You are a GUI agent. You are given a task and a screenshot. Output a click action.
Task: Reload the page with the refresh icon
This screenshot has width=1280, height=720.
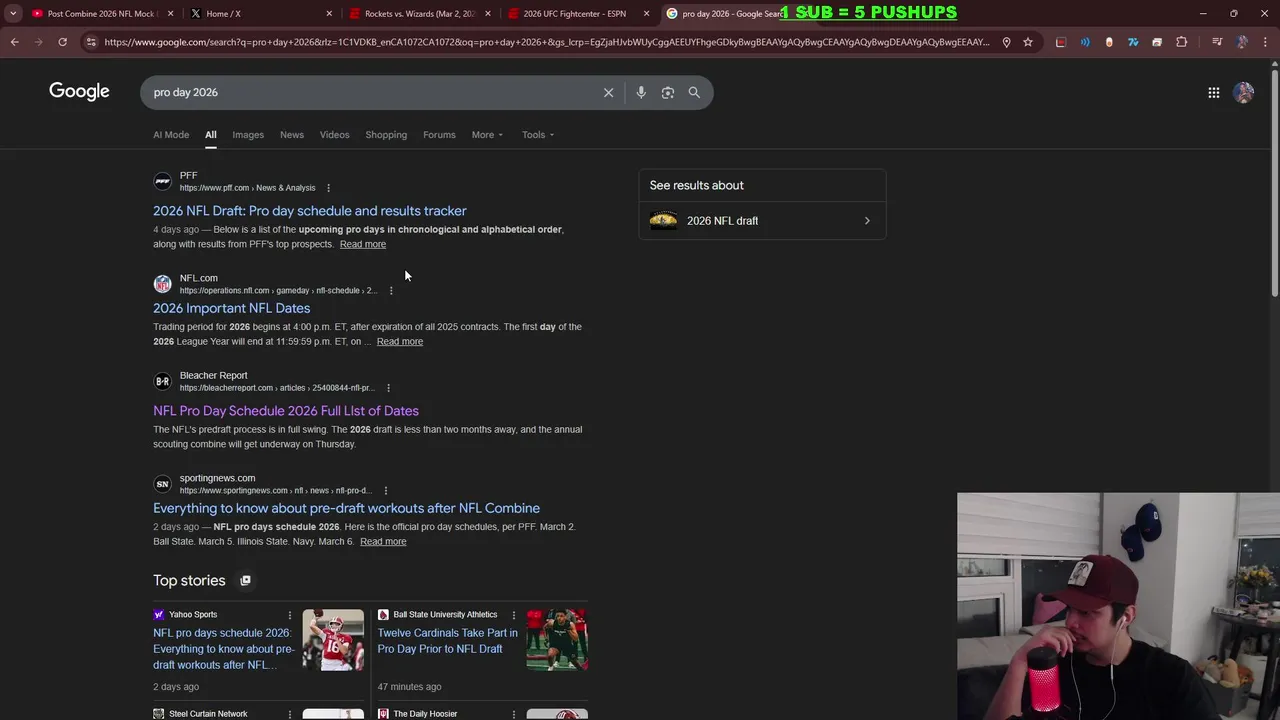pyautogui.click(x=62, y=42)
